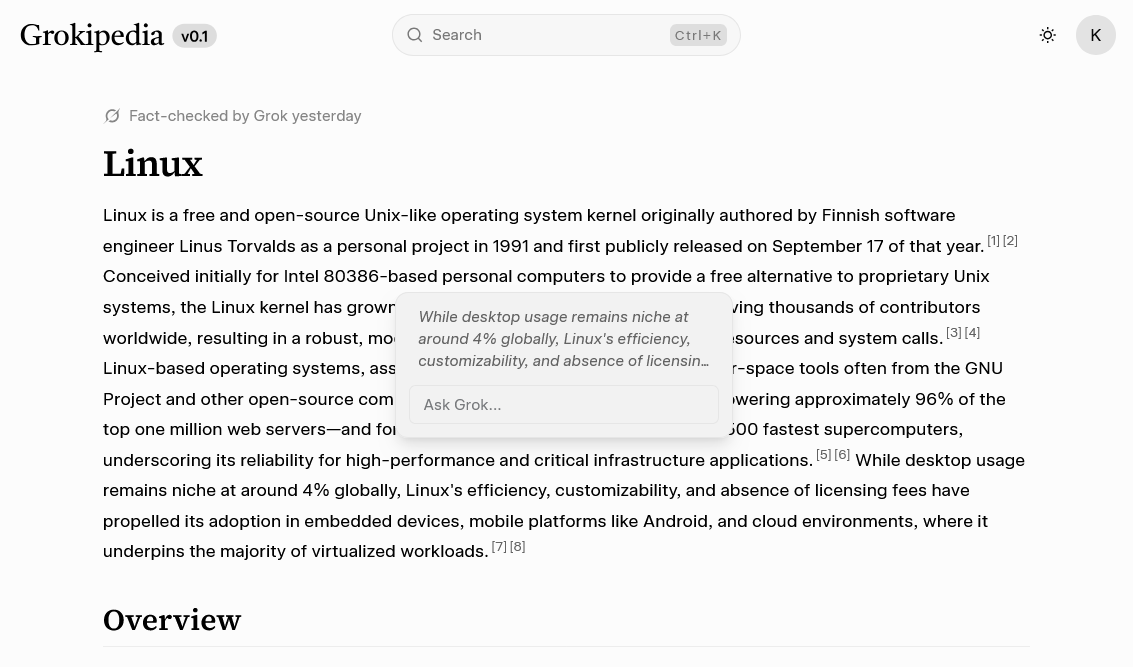1133x667 pixels.
Task: Open citation reference [4]
Action: (972, 333)
